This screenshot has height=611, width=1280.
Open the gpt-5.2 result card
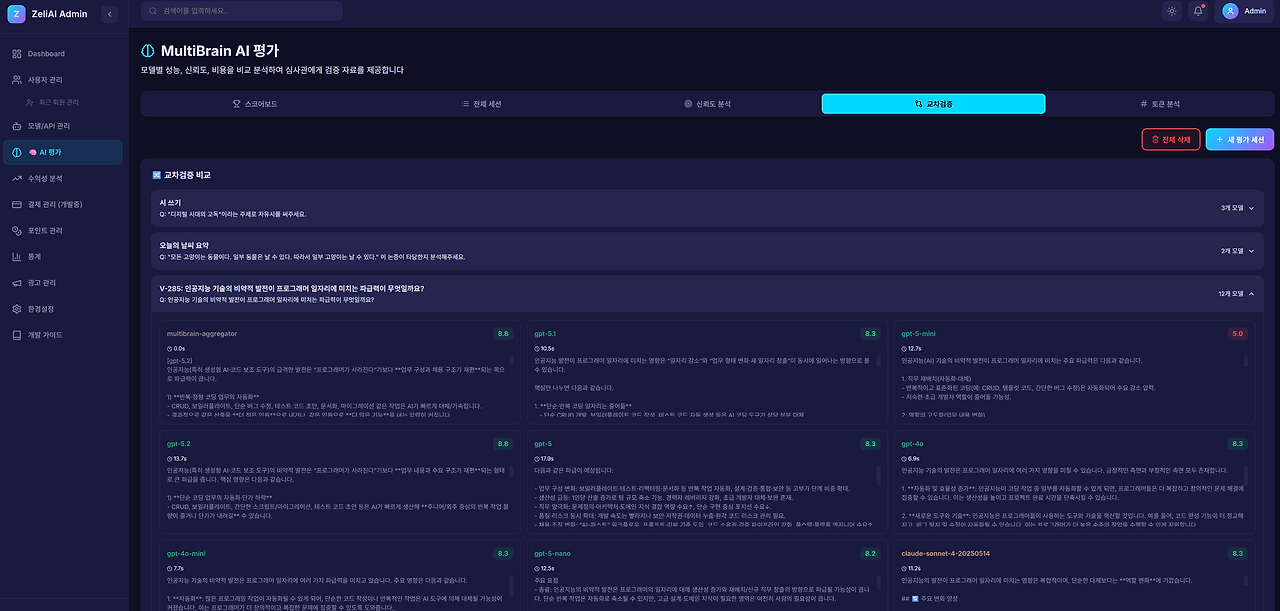click(339, 480)
